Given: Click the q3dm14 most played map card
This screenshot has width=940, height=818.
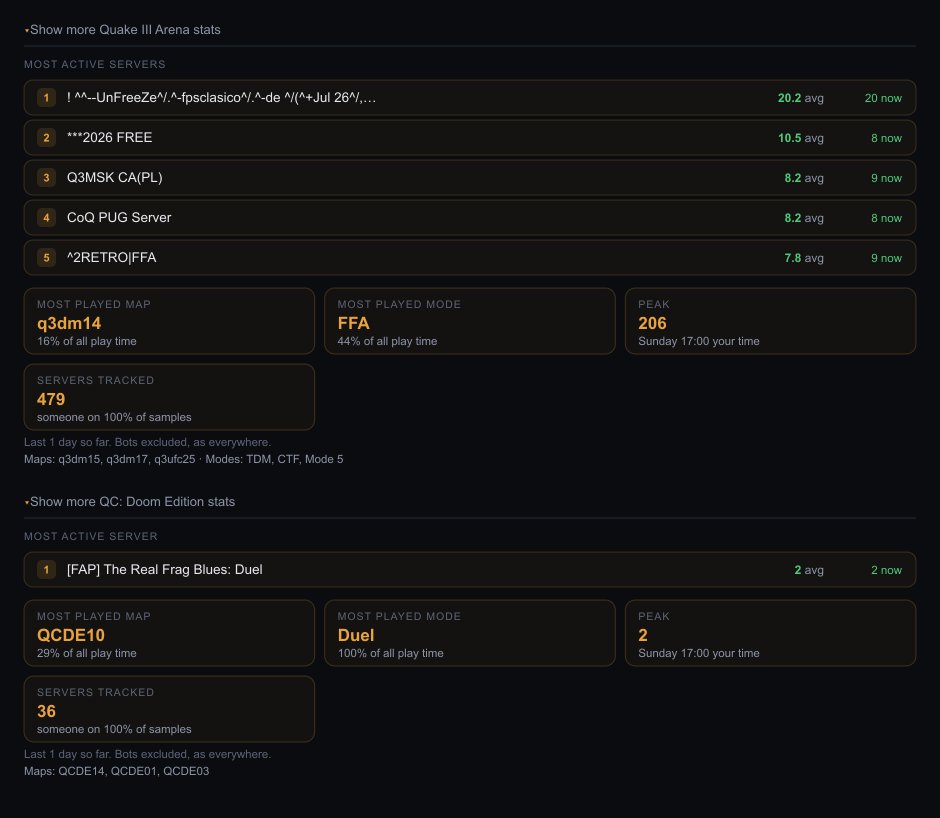Looking at the screenshot, I should [x=169, y=321].
